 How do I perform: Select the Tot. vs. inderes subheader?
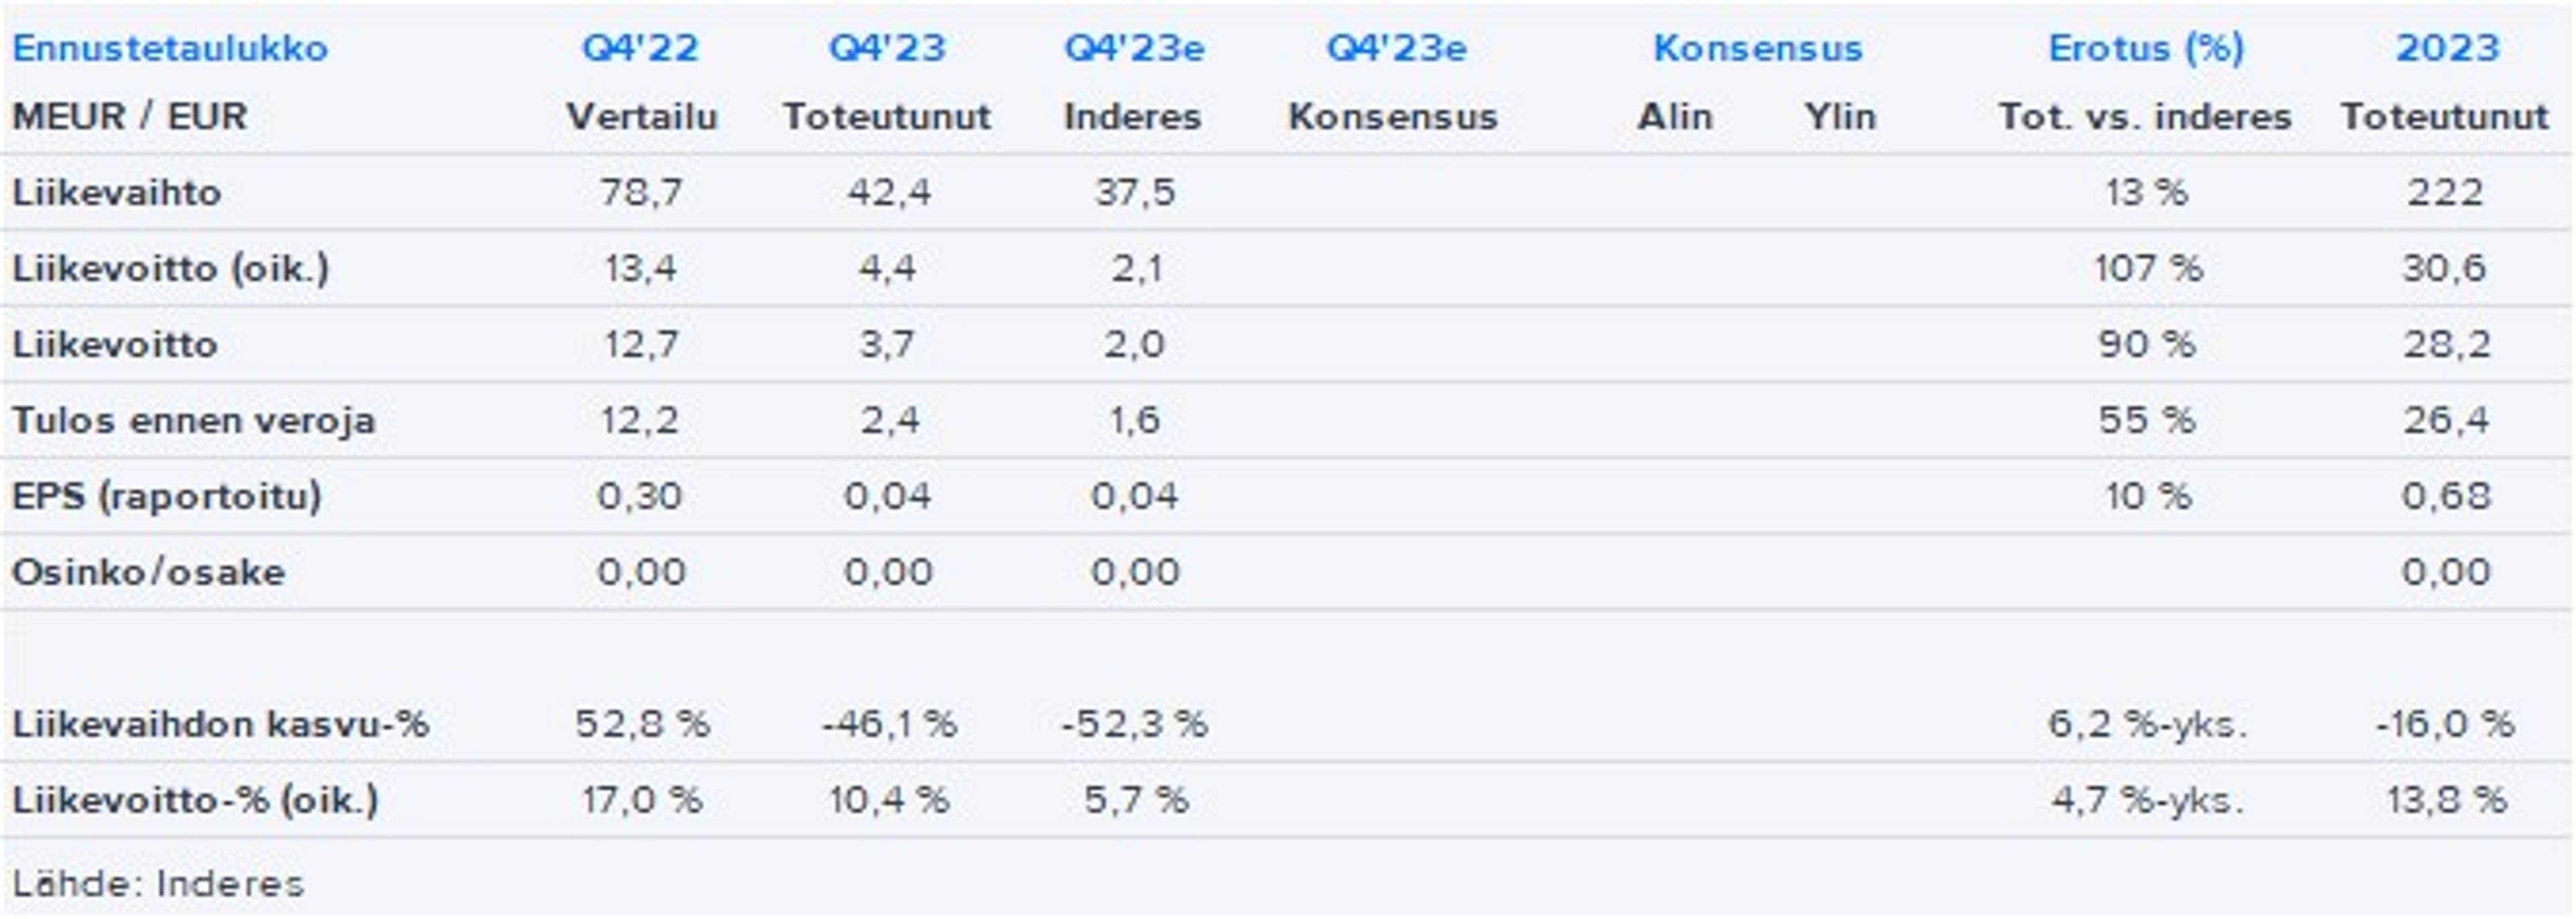point(2145,117)
